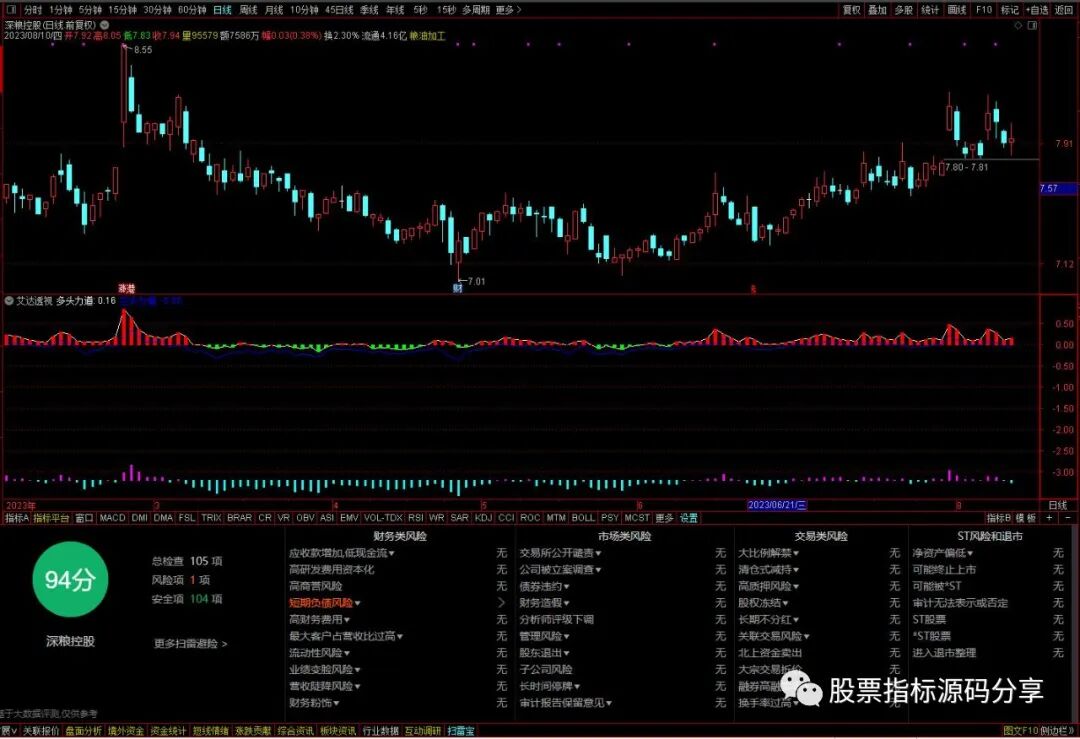Viewport: 1080px width, 739px height.
Task: Select the 季线 period
Action: tap(369, 10)
